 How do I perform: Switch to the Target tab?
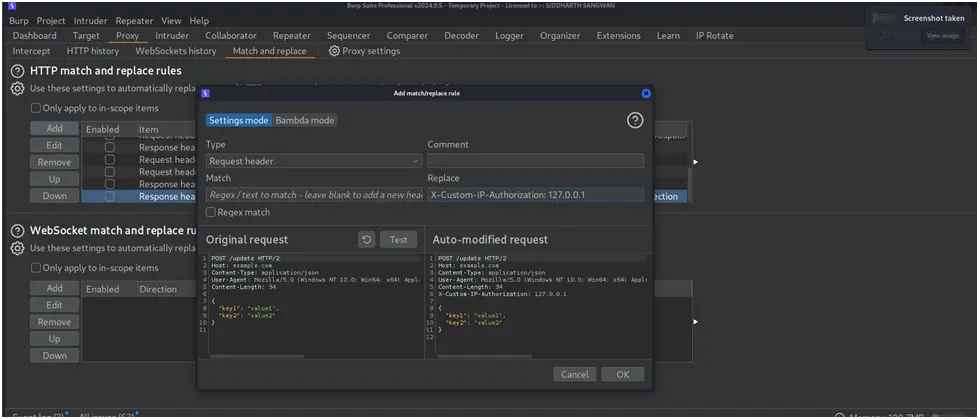(x=86, y=36)
